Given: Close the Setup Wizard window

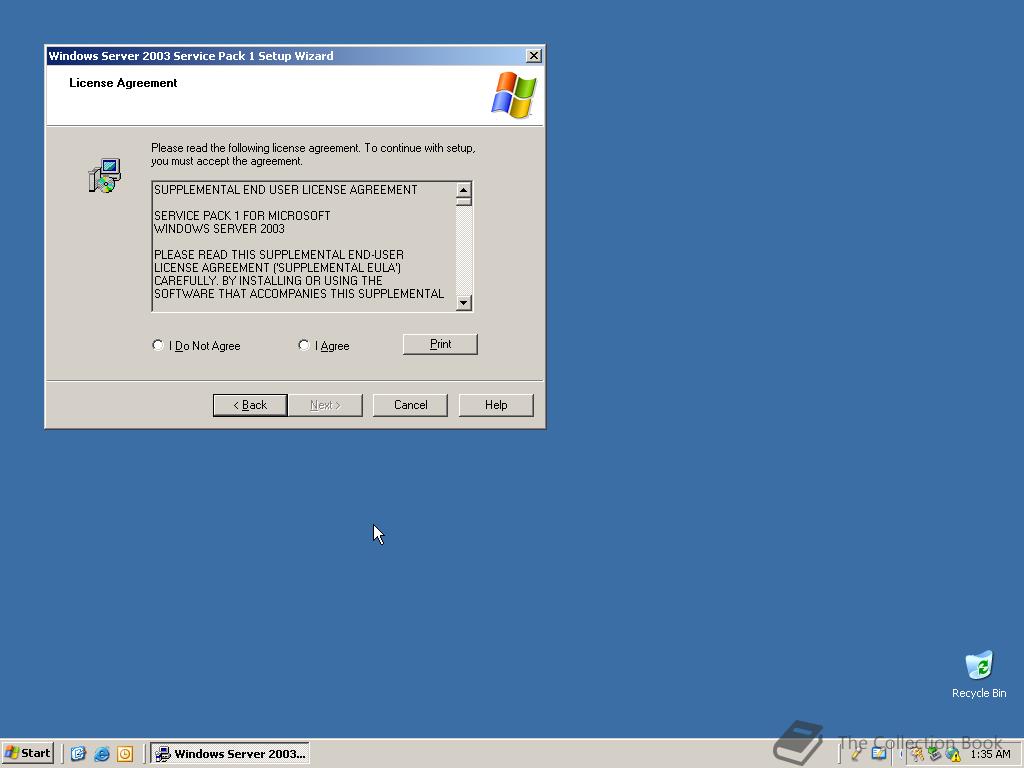Looking at the screenshot, I should (x=534, y=56).
